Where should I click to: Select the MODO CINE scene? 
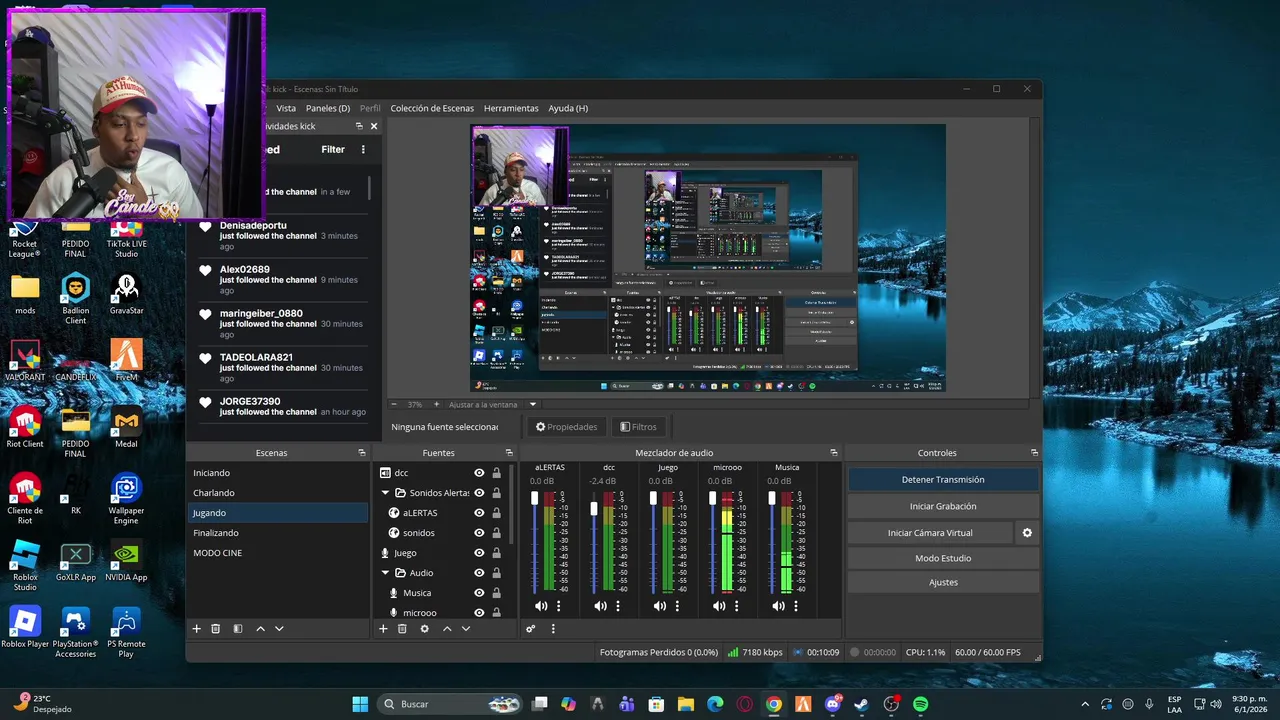(x=278, y=553)
